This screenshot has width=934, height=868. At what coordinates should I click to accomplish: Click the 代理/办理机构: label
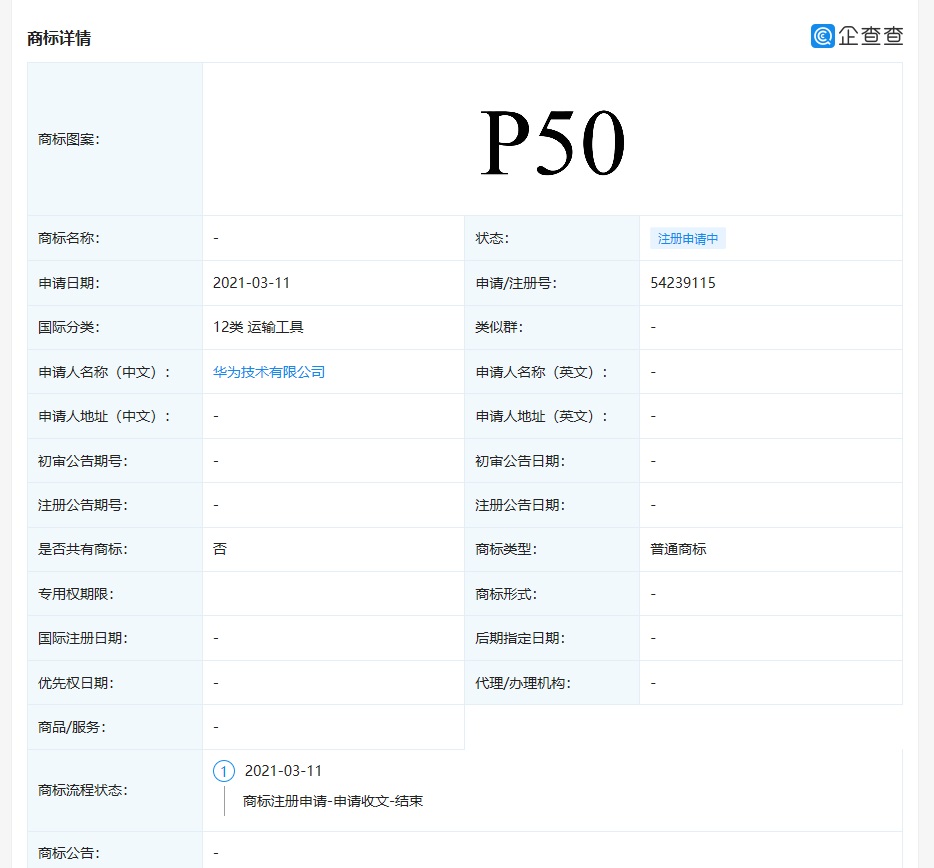(x=523, y=683)
